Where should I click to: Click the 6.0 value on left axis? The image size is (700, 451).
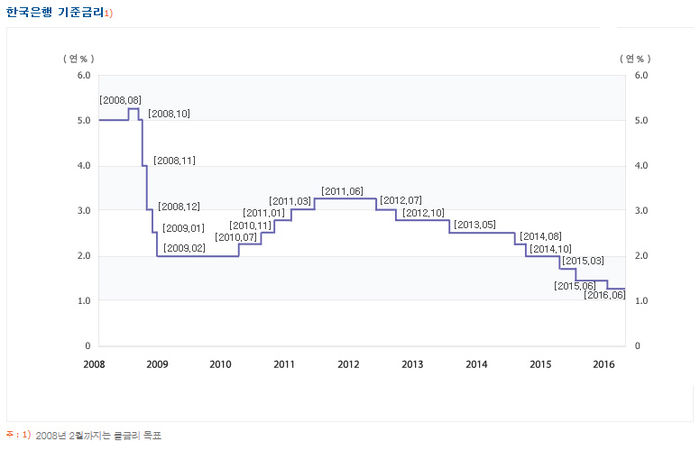tap(83, 75)
